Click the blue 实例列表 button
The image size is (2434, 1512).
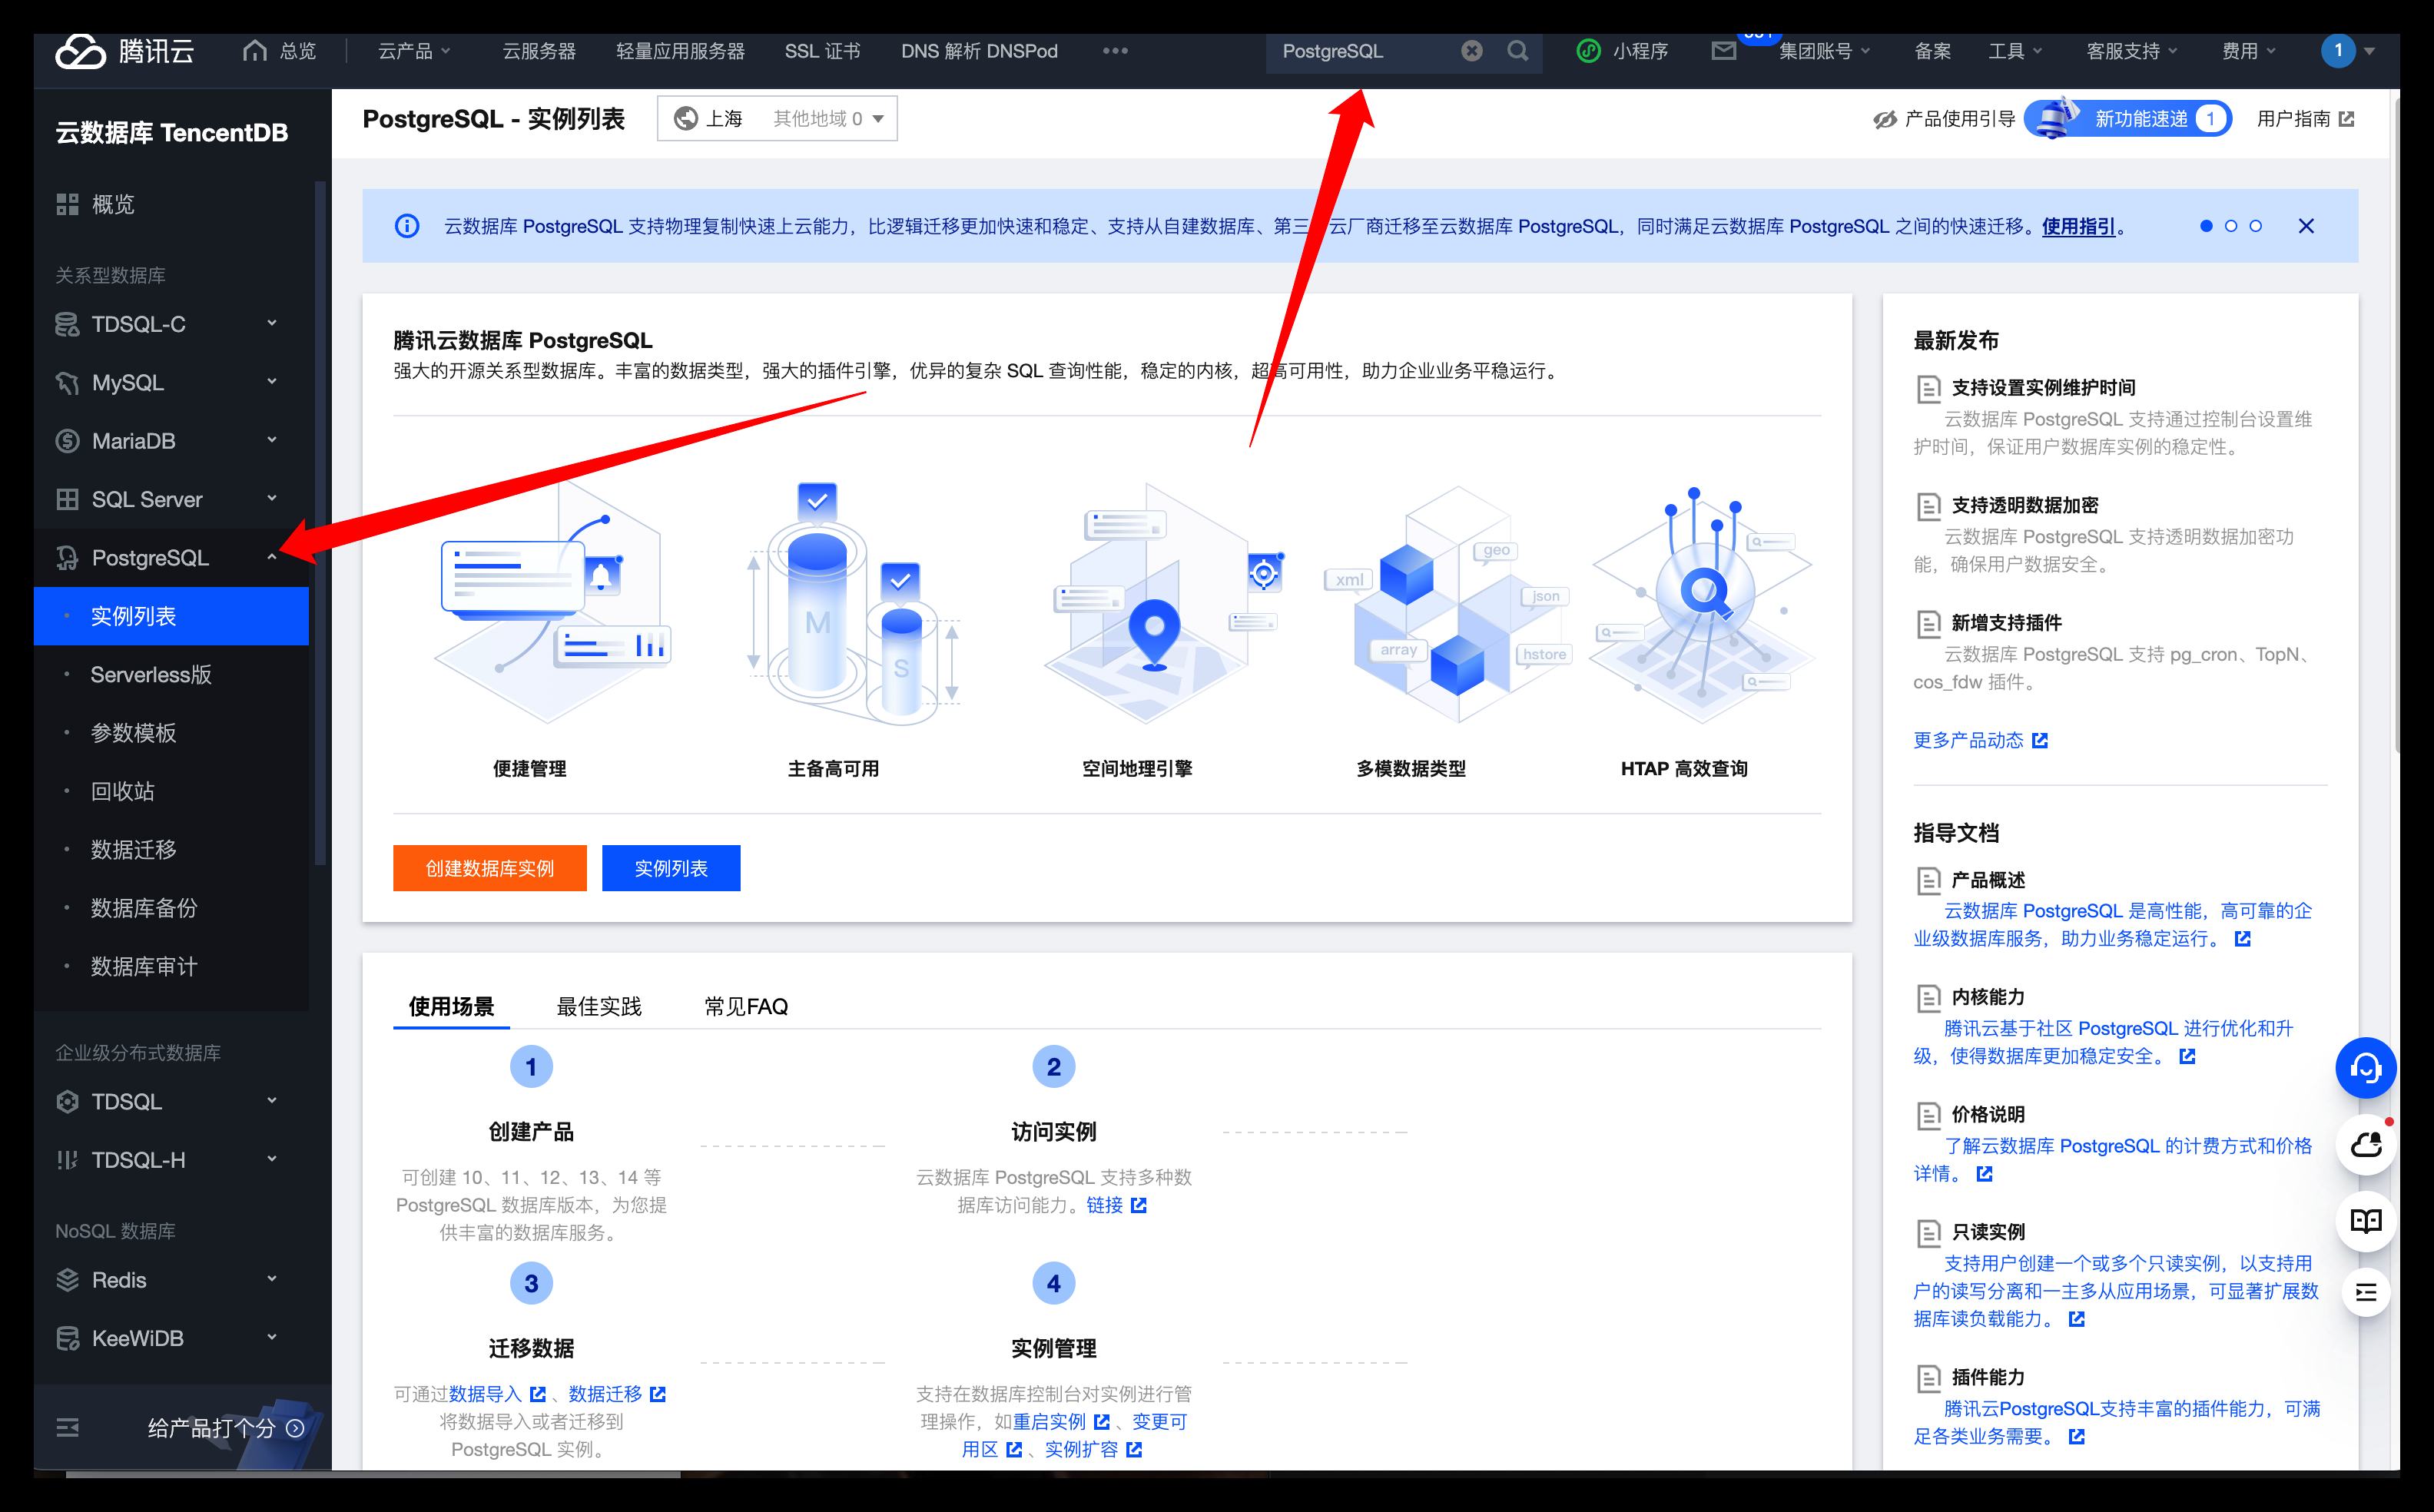671,868
